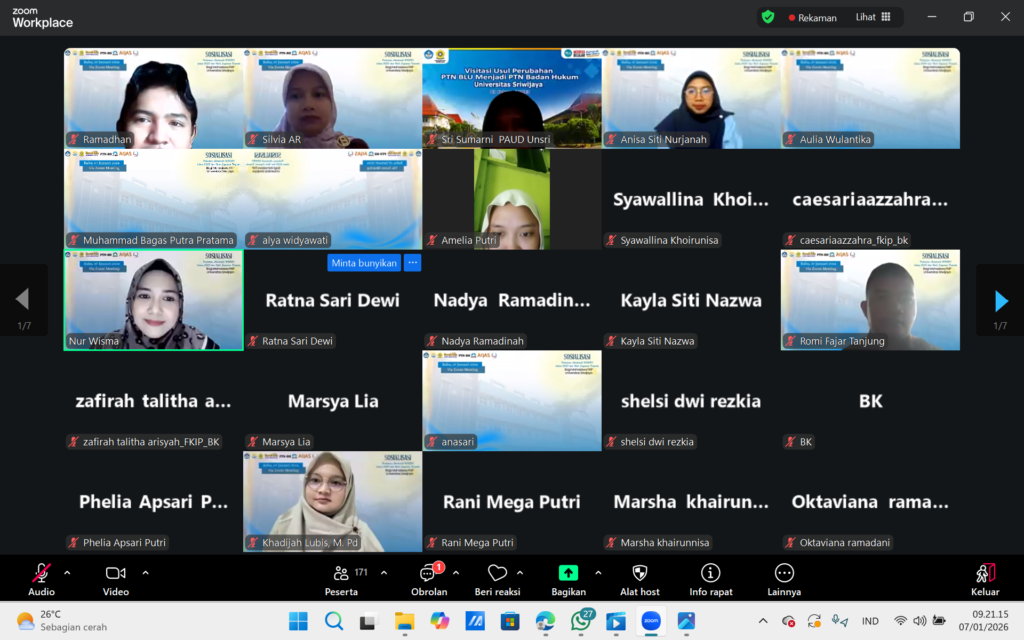The image size is (1024, 640).
Task: Open the Lihat view layout menu
Action: coord(872,17)
